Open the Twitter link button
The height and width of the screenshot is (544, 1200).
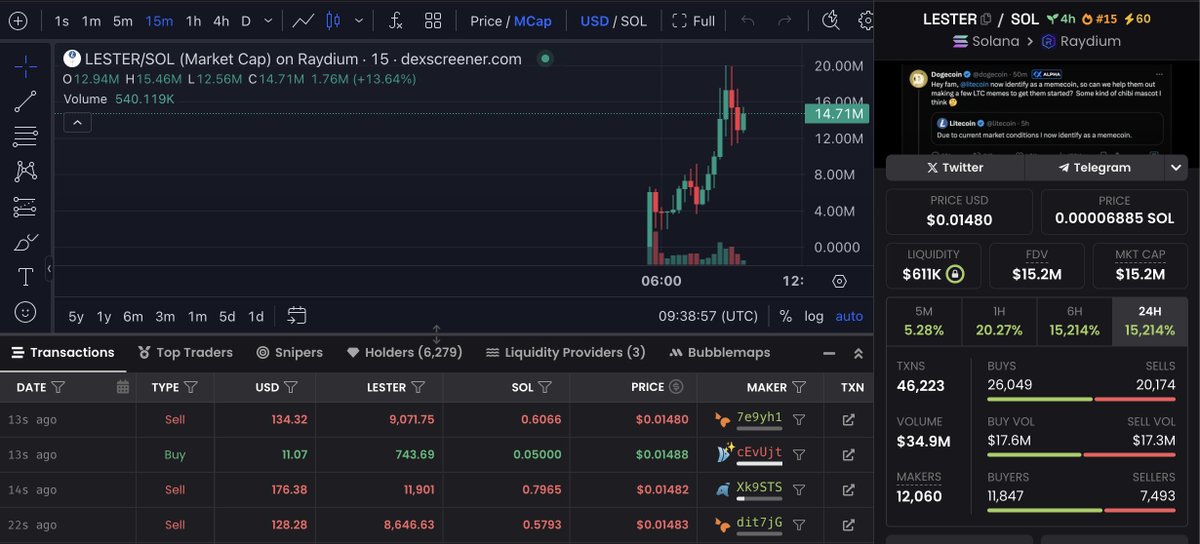(x=955, y=168)
